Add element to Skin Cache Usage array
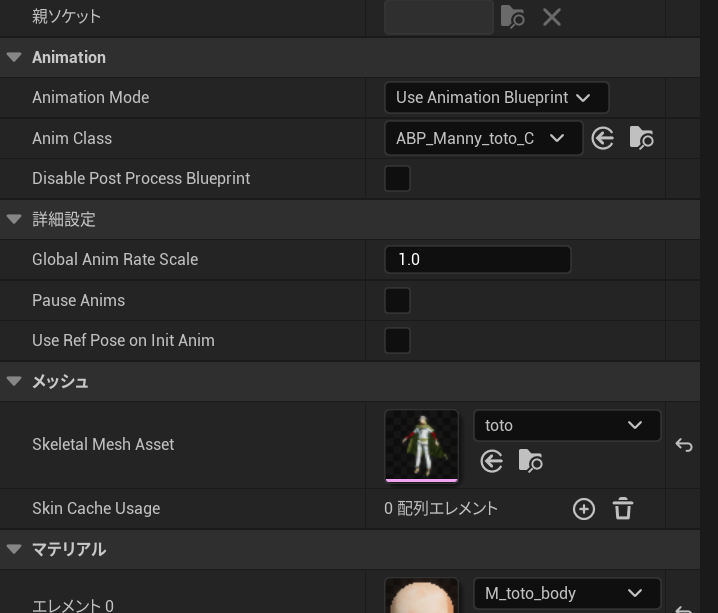Viewport: 718px width, 613px height. click(584, 509)
